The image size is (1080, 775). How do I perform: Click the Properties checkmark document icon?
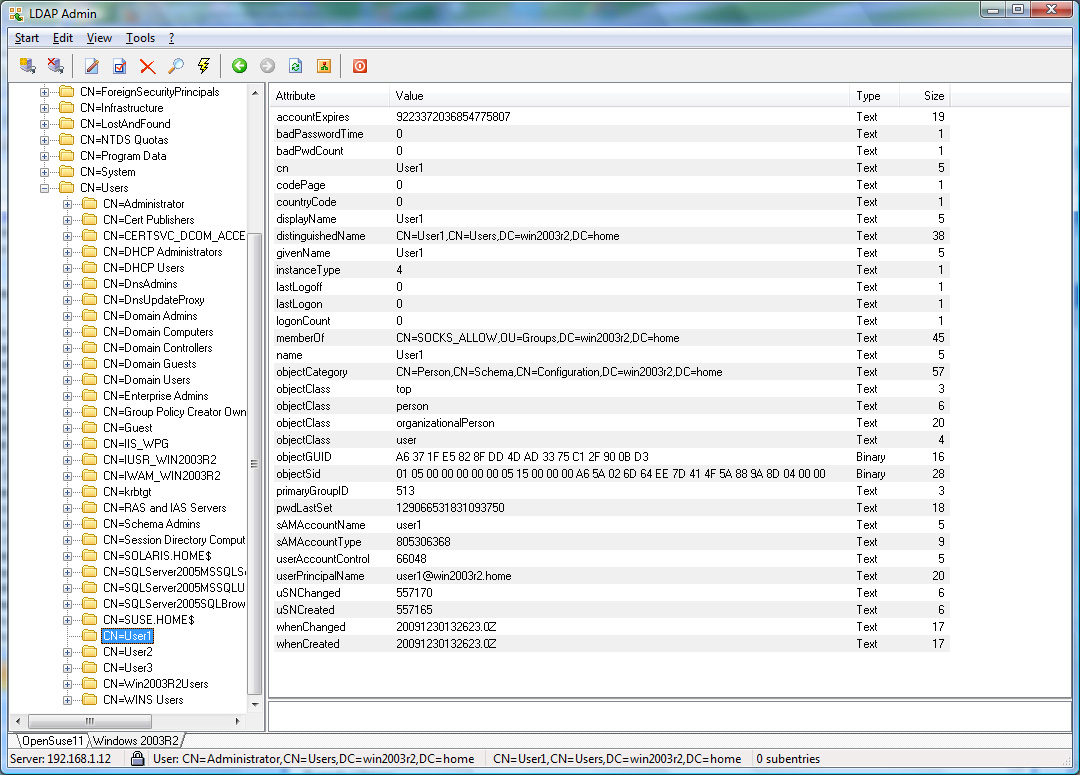(x=120, y=66)
